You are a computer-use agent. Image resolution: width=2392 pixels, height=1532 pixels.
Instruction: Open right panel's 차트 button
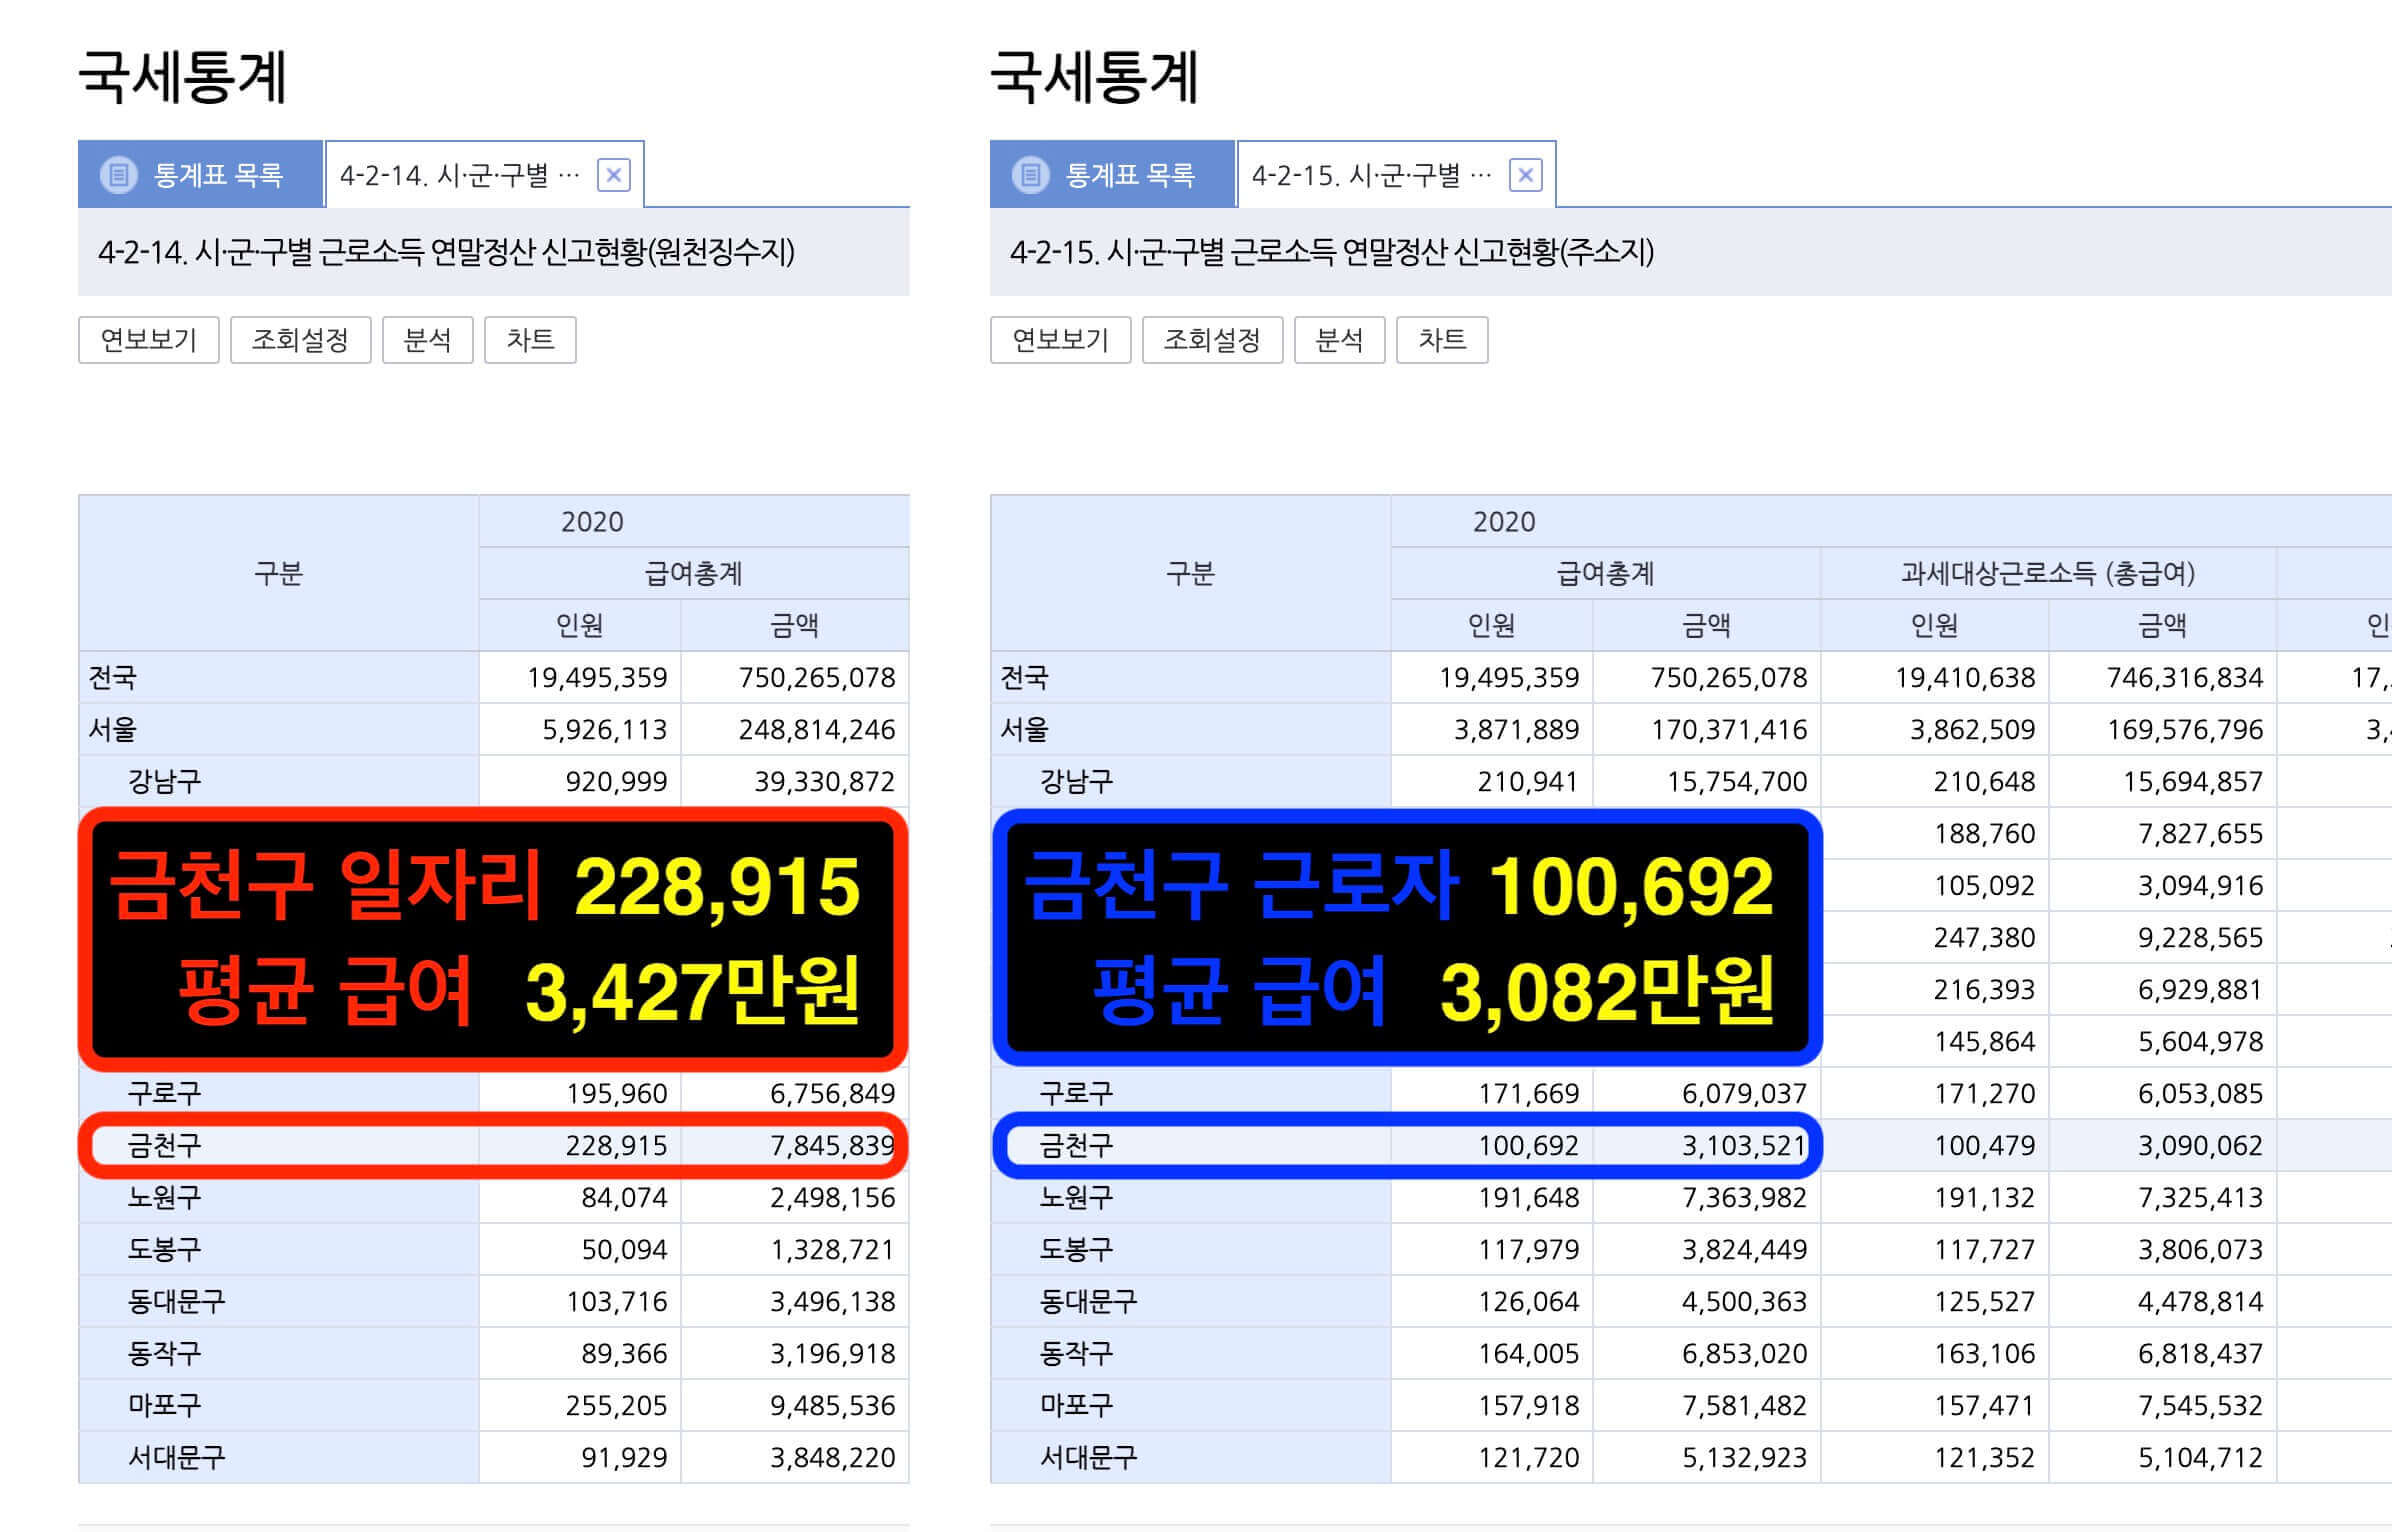(1442, 340)
